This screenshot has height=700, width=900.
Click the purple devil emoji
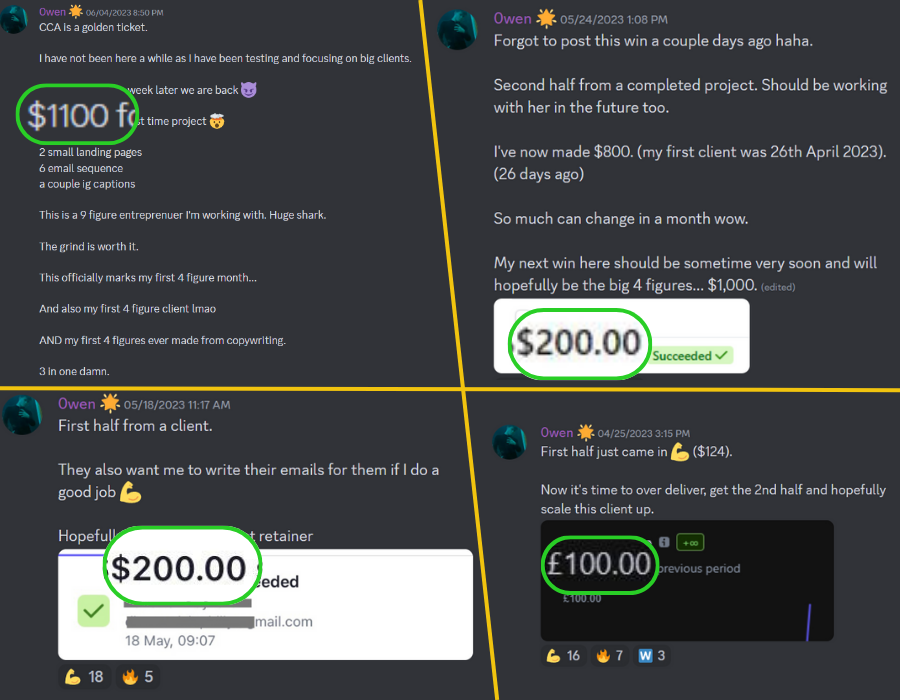(x=249, y=90)
